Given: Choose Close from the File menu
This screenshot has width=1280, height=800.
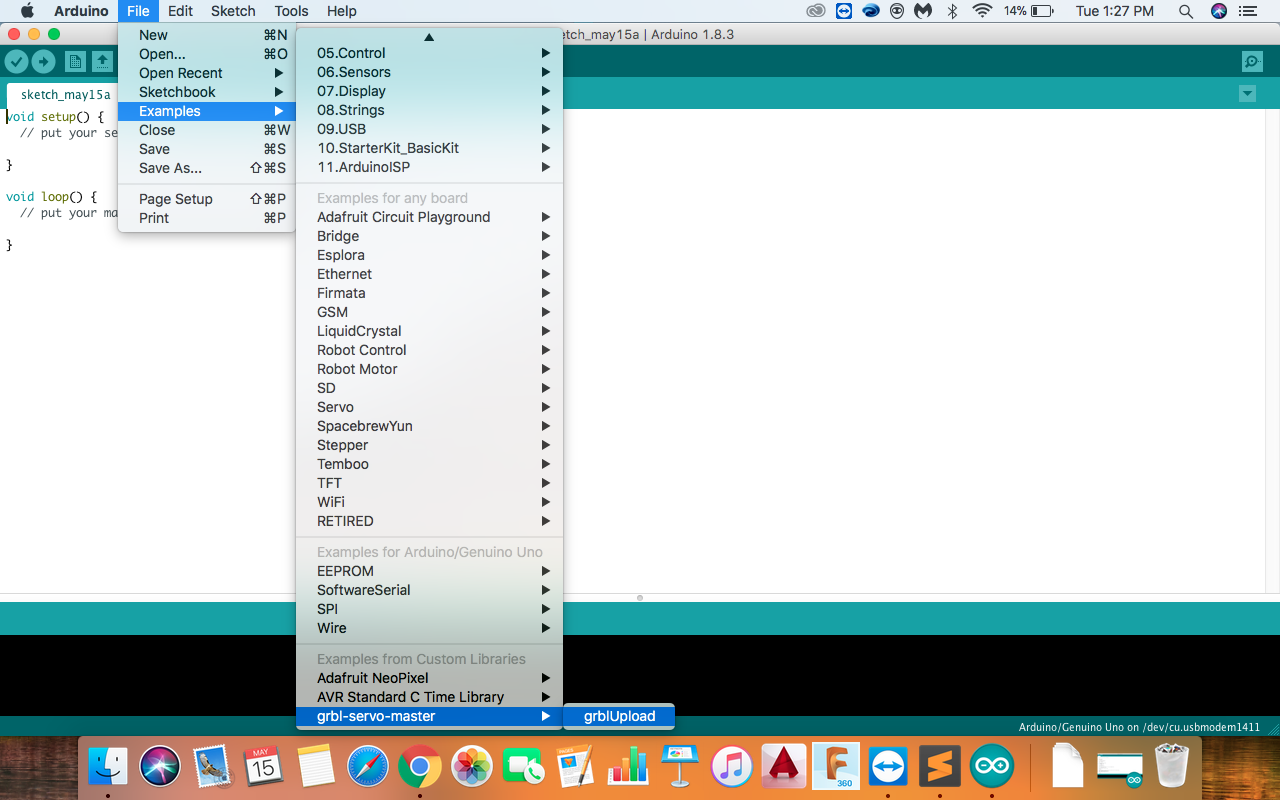Looking at the screenshot, I should pos(206,130).
